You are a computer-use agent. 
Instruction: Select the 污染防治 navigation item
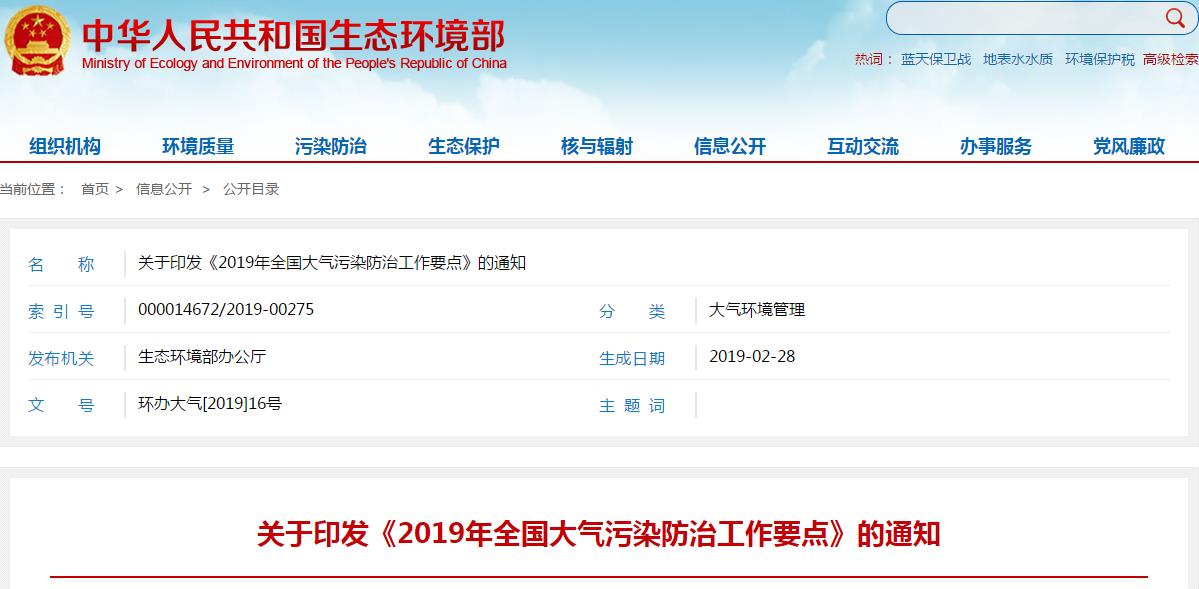331,147
